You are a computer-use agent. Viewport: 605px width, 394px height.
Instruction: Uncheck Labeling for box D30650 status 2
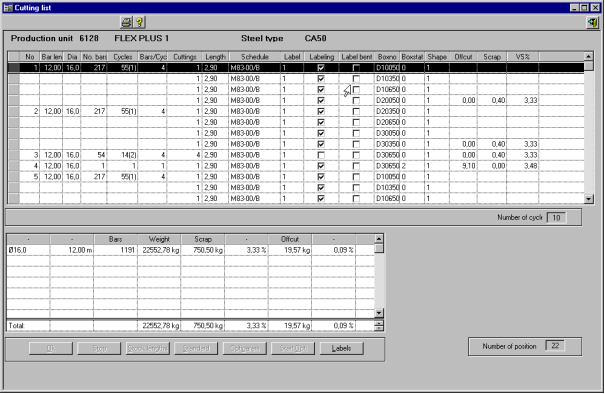coord(321,166)
